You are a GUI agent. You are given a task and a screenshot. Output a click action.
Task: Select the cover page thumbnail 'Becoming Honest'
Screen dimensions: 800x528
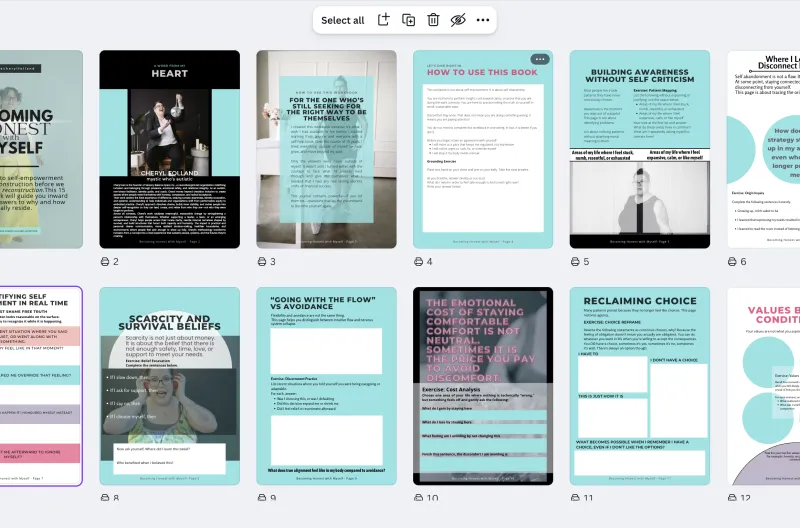point(41,149)
